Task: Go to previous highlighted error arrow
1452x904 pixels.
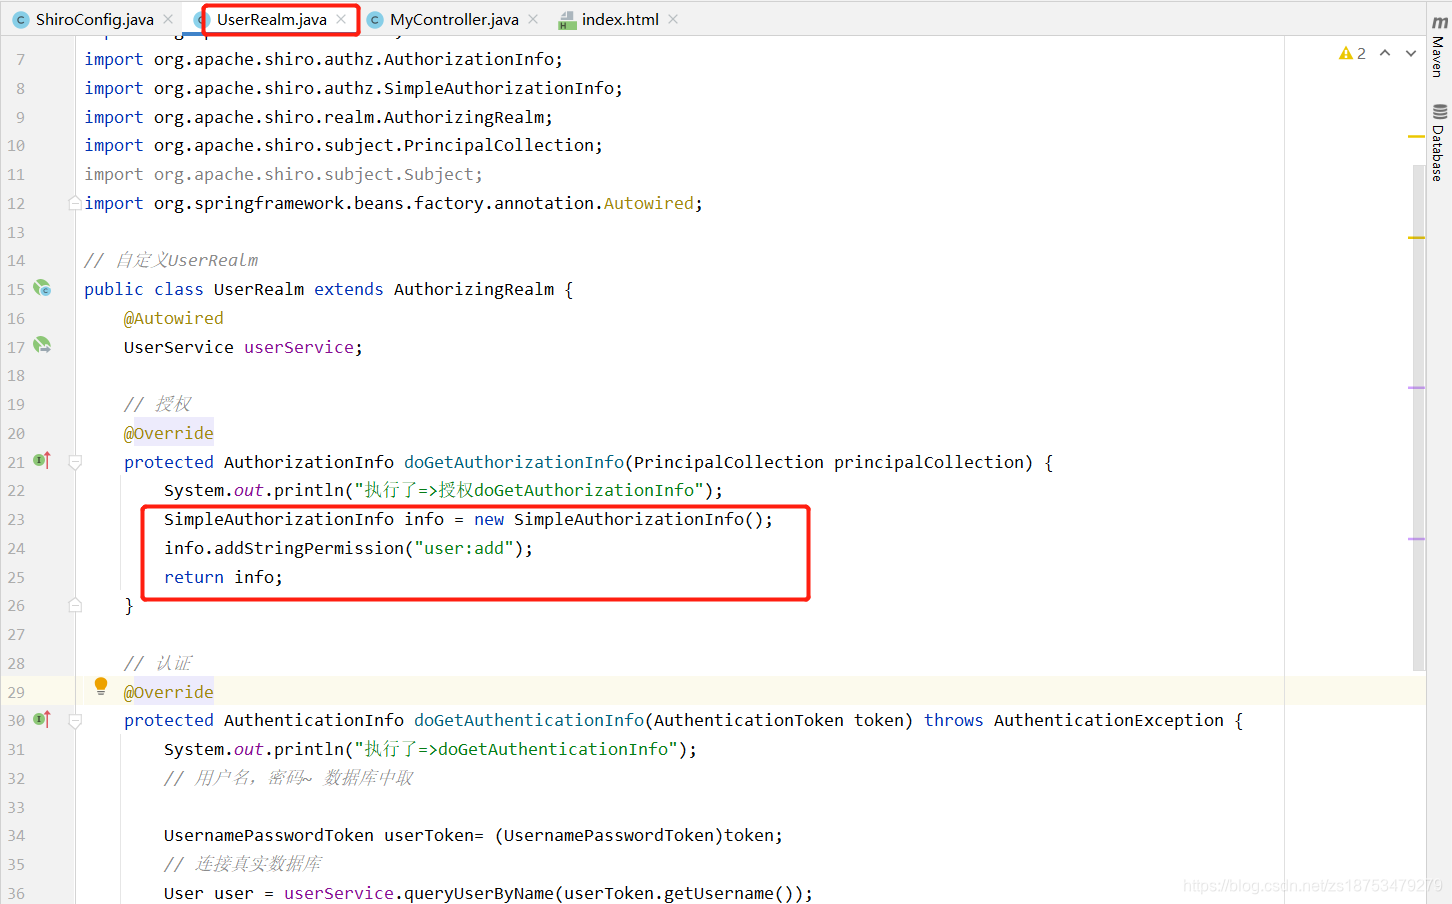Action: pyautogui.click(x=1385, y=53)
